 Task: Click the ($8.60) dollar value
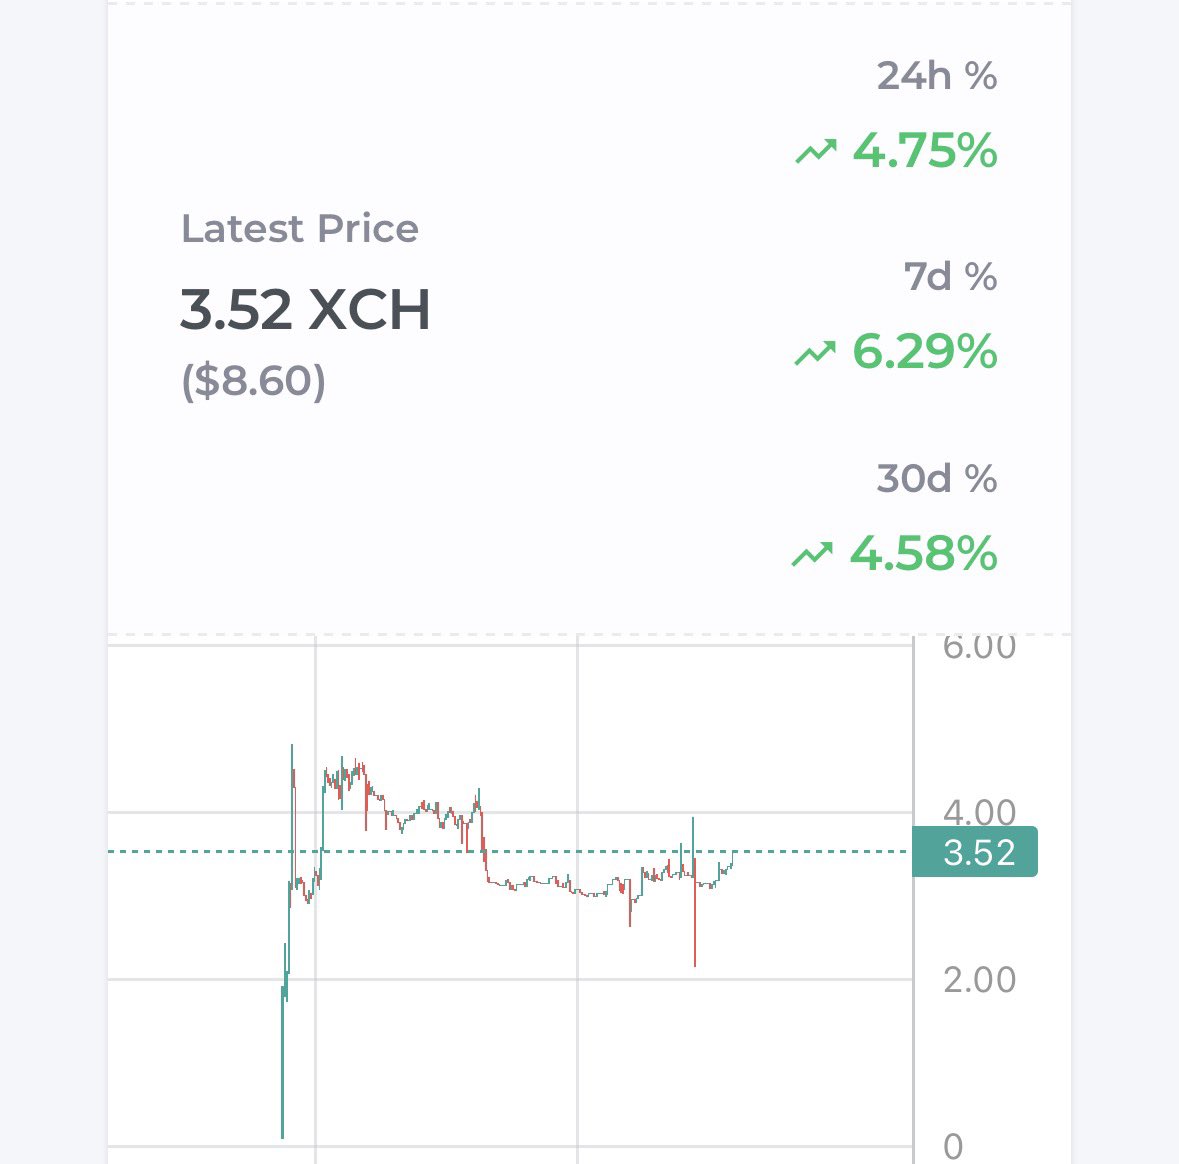click(254, 381)
